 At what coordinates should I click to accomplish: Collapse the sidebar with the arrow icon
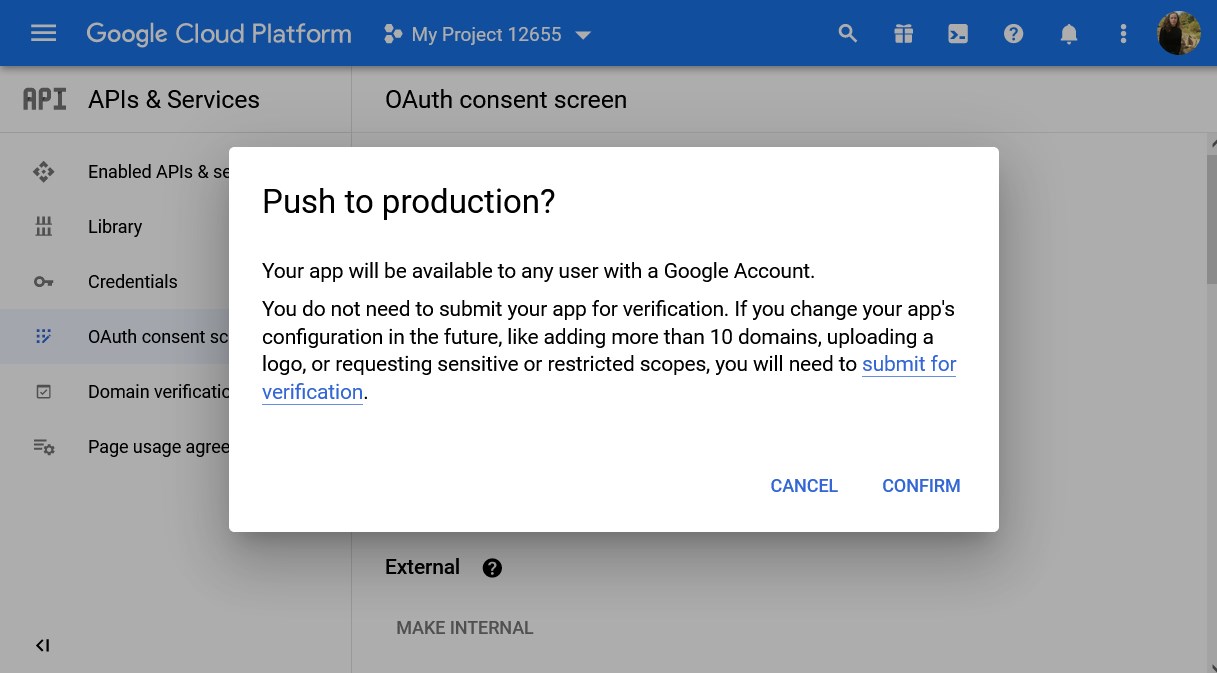pyautogui.click(x=43, y=646)
